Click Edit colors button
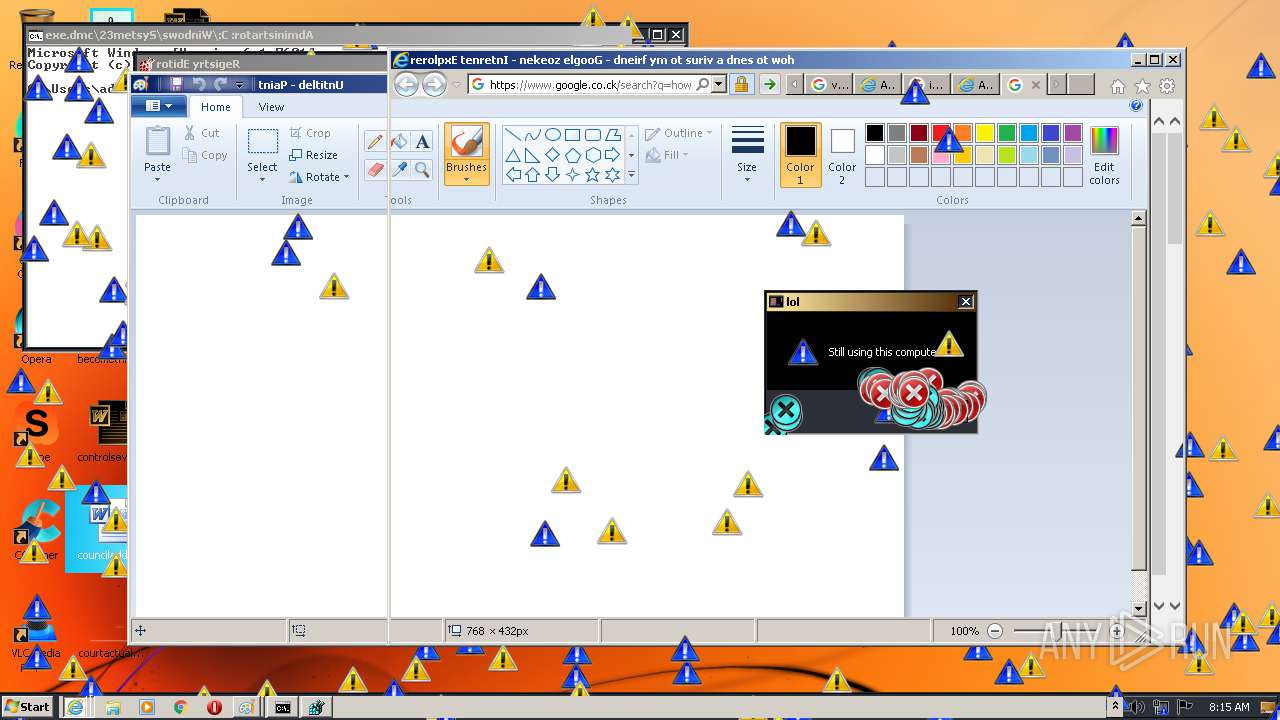This screenshot has width=1280, height=720. tap(1104, 155)
